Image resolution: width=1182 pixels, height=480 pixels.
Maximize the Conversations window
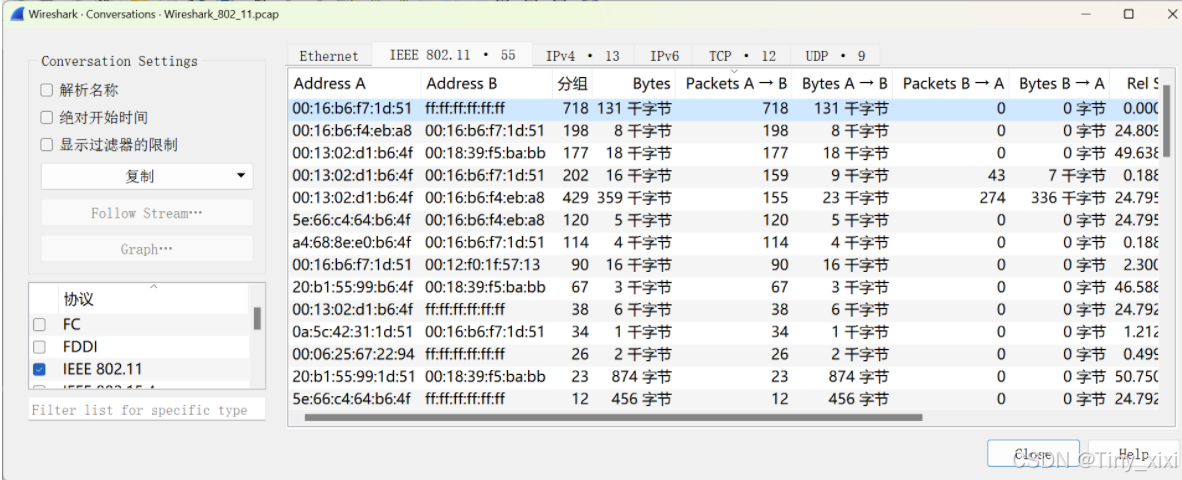pyautogui.click(x=1128, y=14)
